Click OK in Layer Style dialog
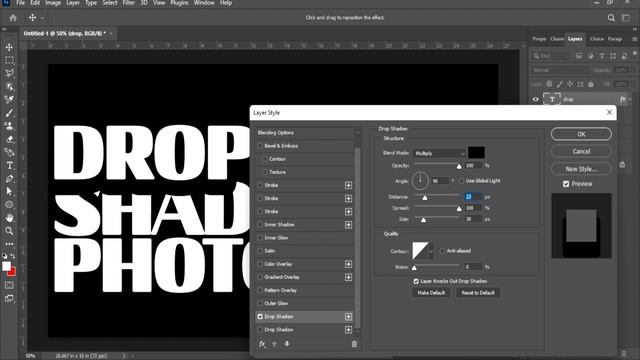 point(581,134)
